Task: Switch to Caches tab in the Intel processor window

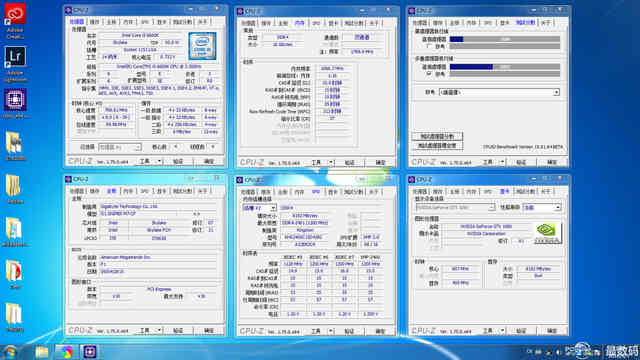Action: coord(94,22)
